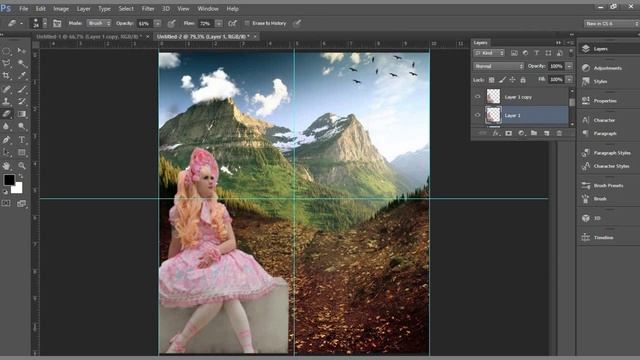Hide the Layer 1 copy layer

point(478,97)
